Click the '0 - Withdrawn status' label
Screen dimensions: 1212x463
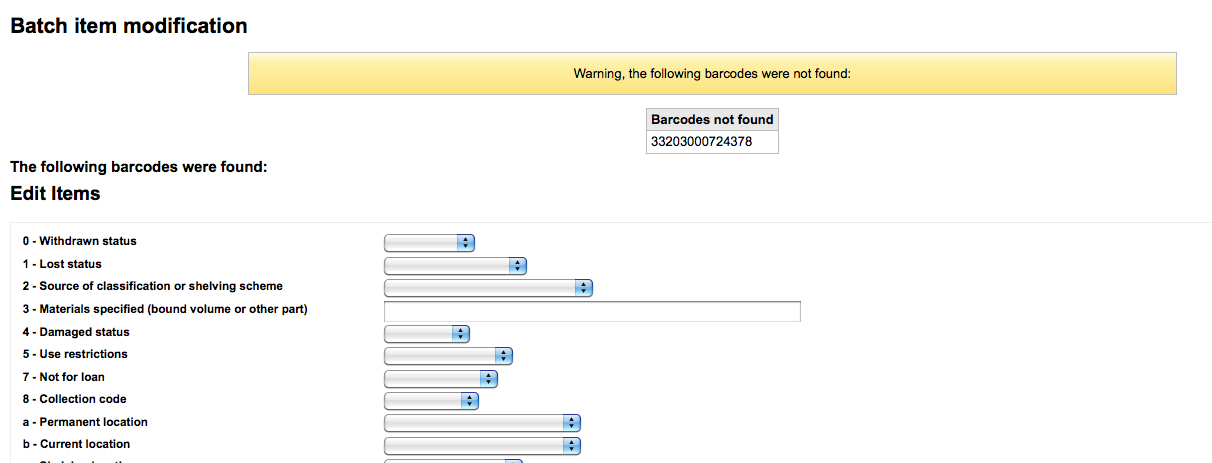[80, 241]
